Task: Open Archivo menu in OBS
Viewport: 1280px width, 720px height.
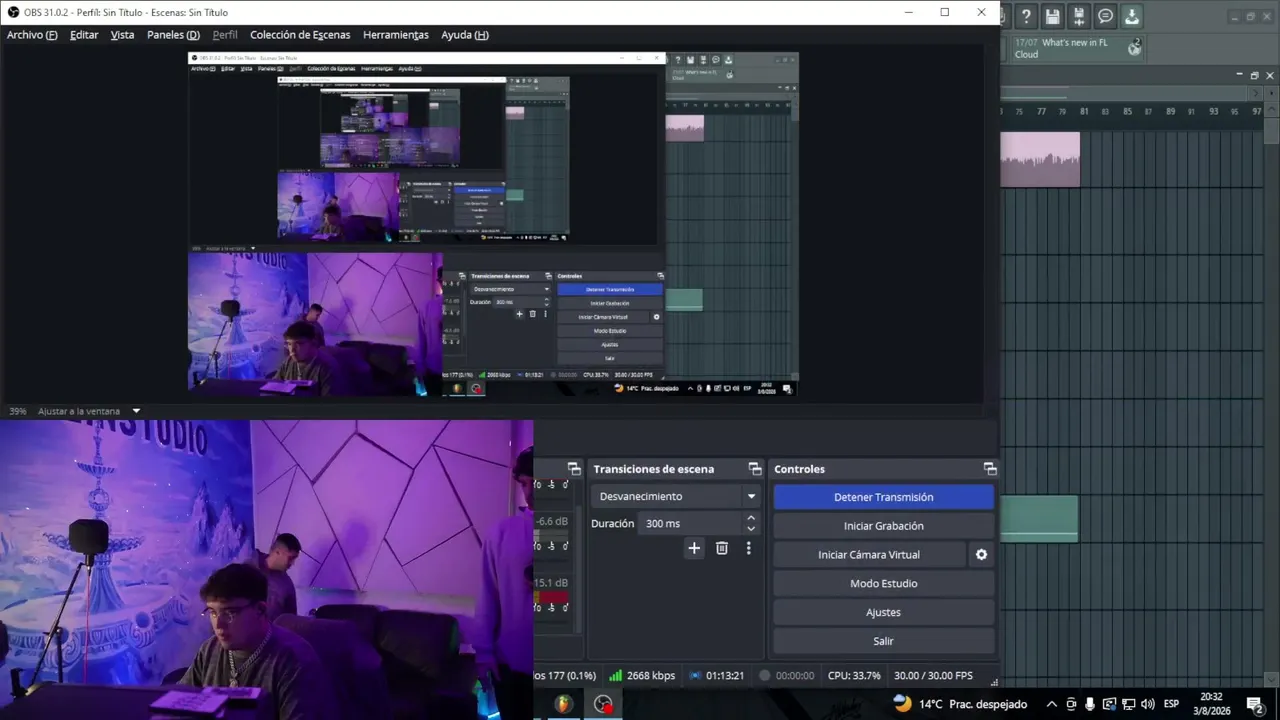Action: pos(32,35)
